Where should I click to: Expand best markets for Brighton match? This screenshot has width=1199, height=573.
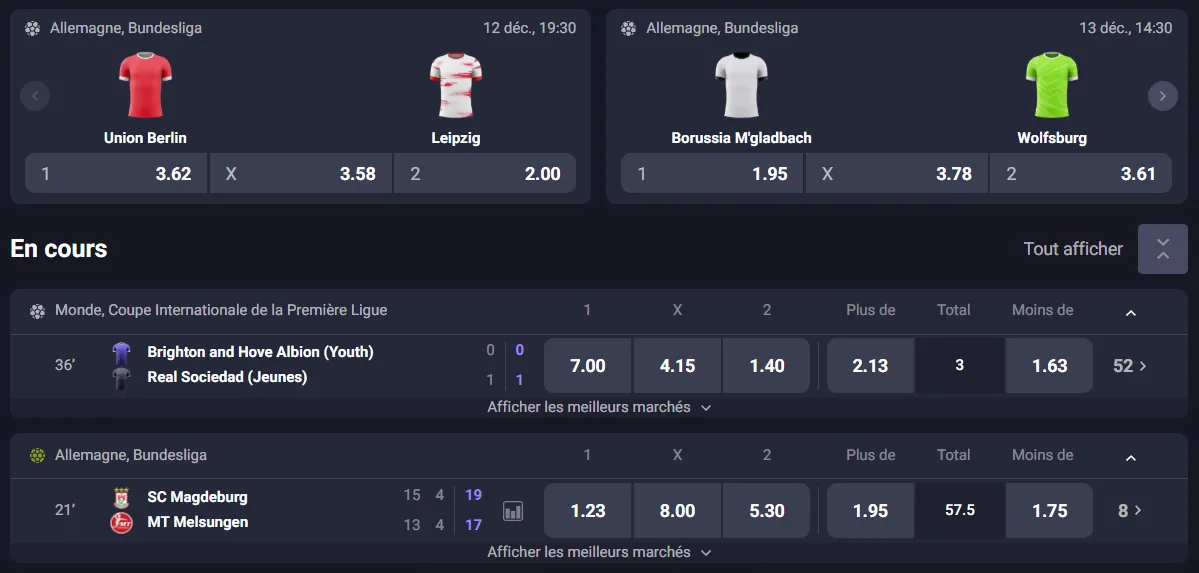coord(599,407)
